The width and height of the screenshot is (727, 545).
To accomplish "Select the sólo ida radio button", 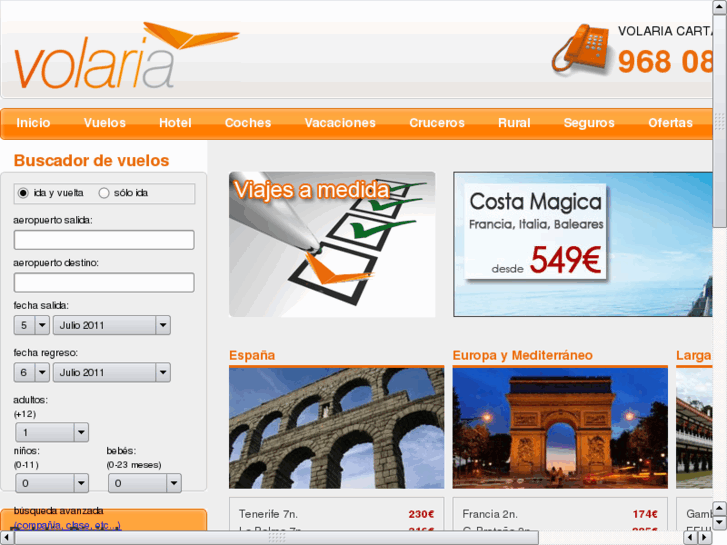I will point(104,193).
